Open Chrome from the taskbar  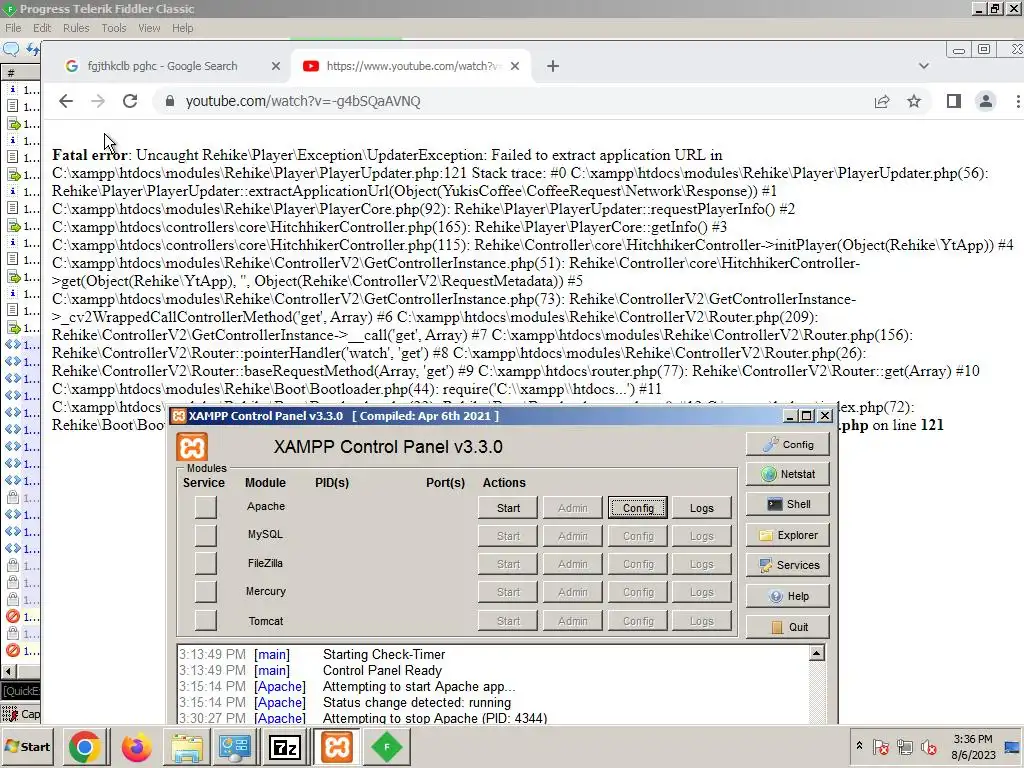click(84, 747)
